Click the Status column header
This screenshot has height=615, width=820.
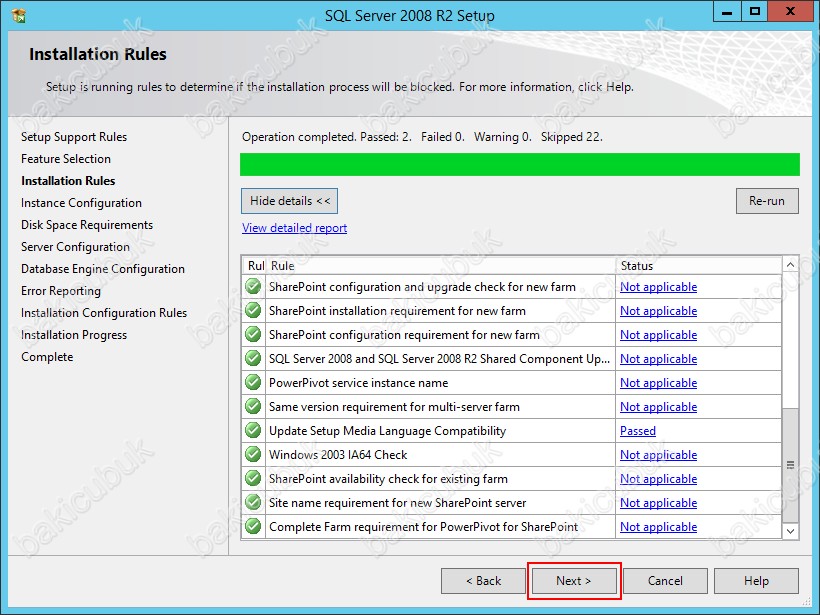pos(699,266)
